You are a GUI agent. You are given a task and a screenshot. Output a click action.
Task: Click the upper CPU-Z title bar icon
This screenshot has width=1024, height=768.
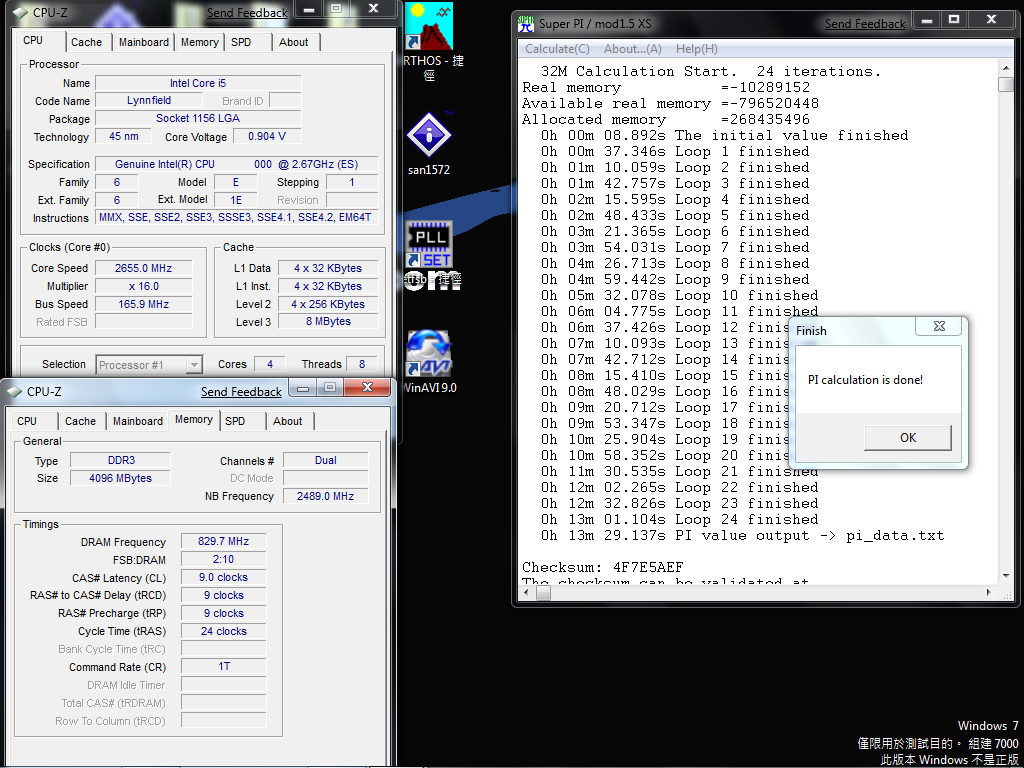(x=20, y=12)
